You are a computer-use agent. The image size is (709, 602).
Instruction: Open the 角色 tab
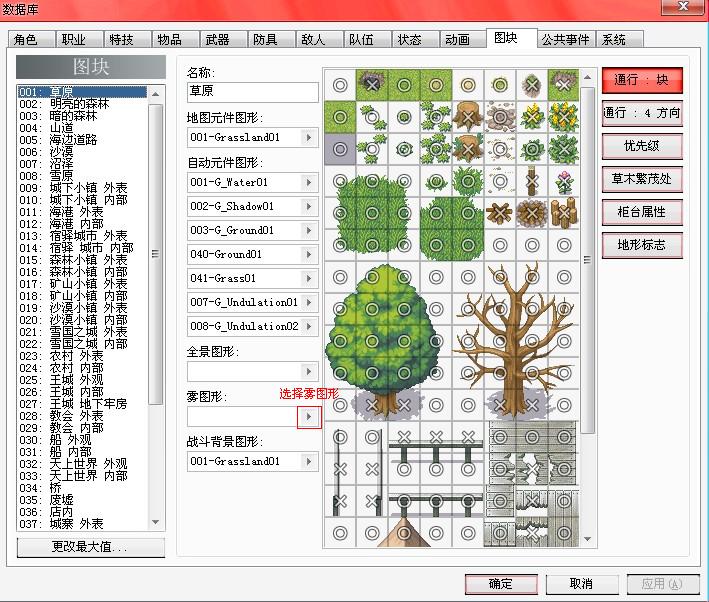tap(31, 40)
